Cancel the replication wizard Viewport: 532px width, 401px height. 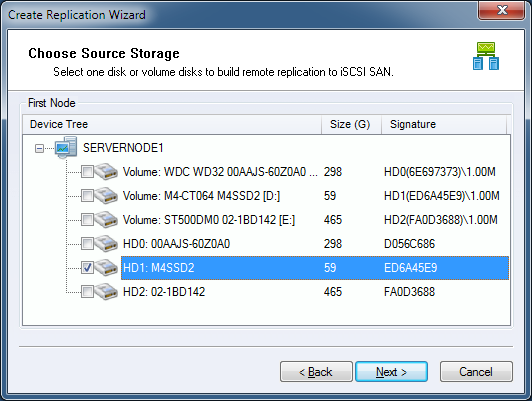476,372
